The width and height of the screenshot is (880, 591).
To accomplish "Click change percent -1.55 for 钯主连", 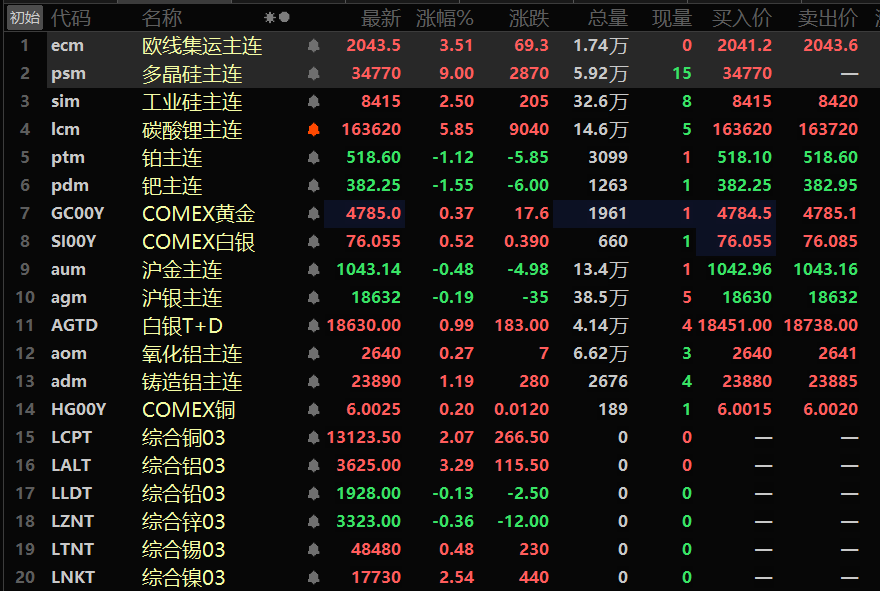I will 453,185.
